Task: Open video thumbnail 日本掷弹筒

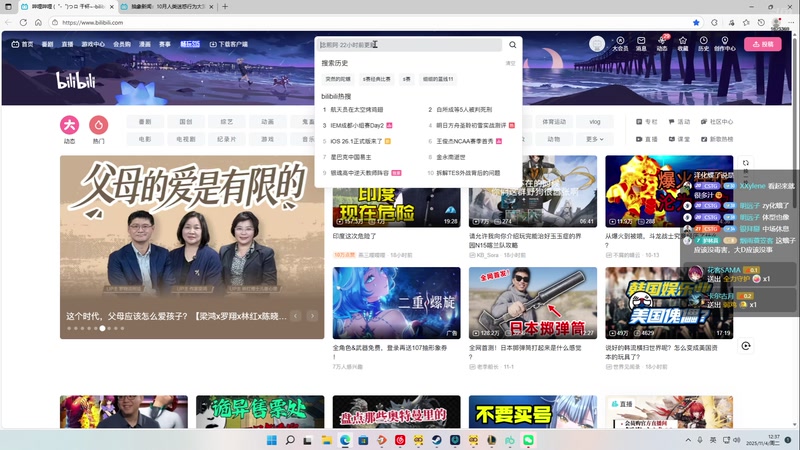Action: click(533, 303)
